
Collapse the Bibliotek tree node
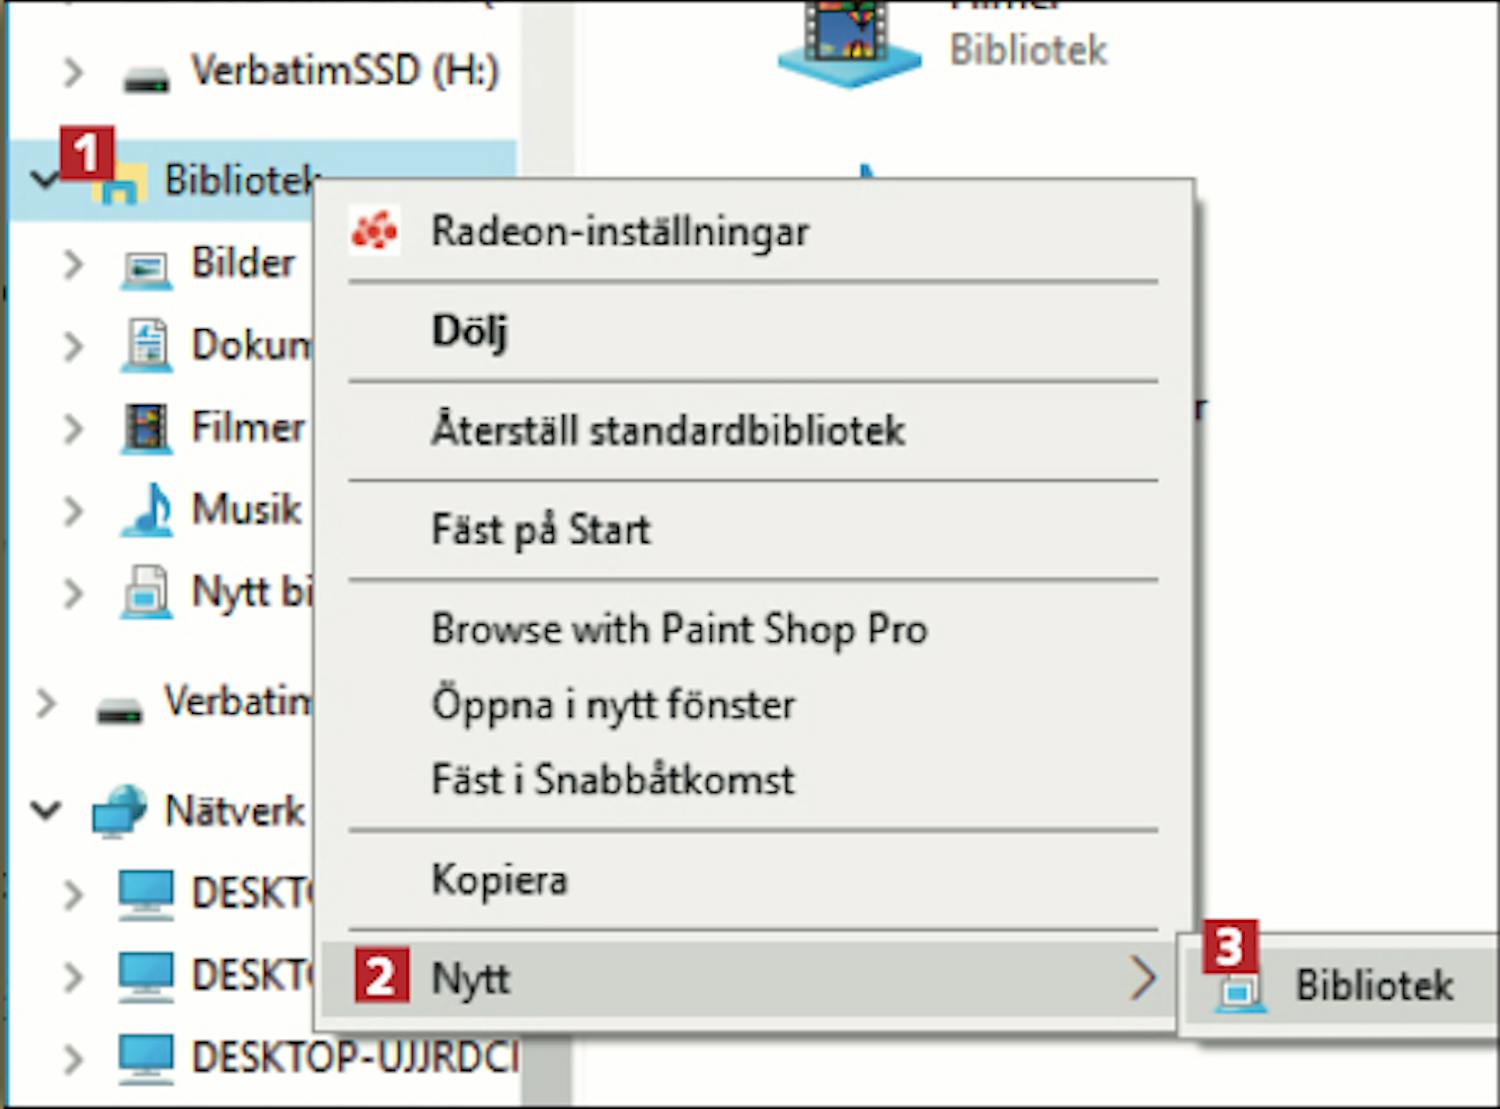(x=45, y=180)
